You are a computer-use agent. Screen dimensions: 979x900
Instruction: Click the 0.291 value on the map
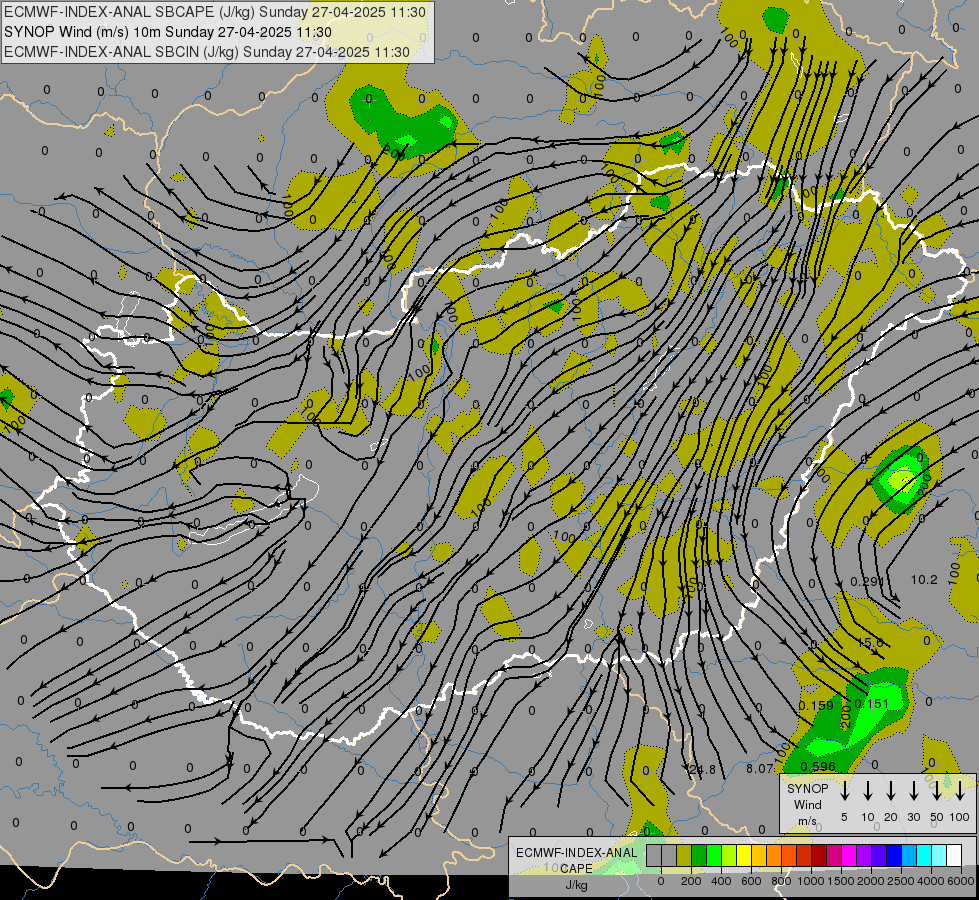(x=867, y=581)
